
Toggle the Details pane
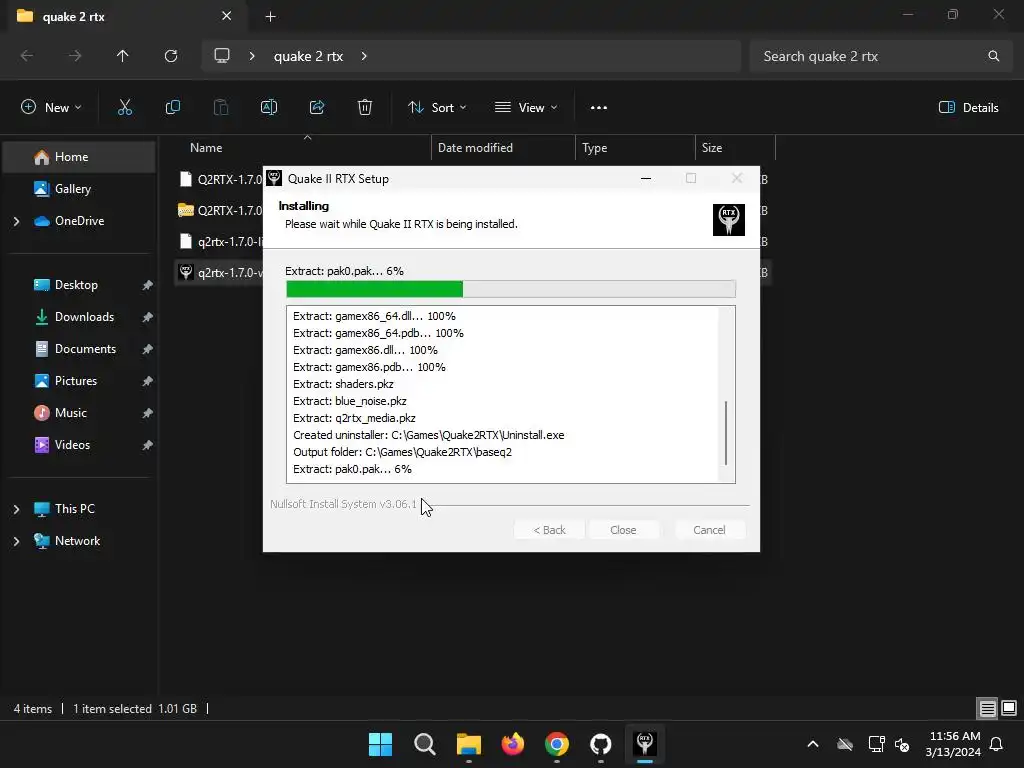[x=968, y=108]
